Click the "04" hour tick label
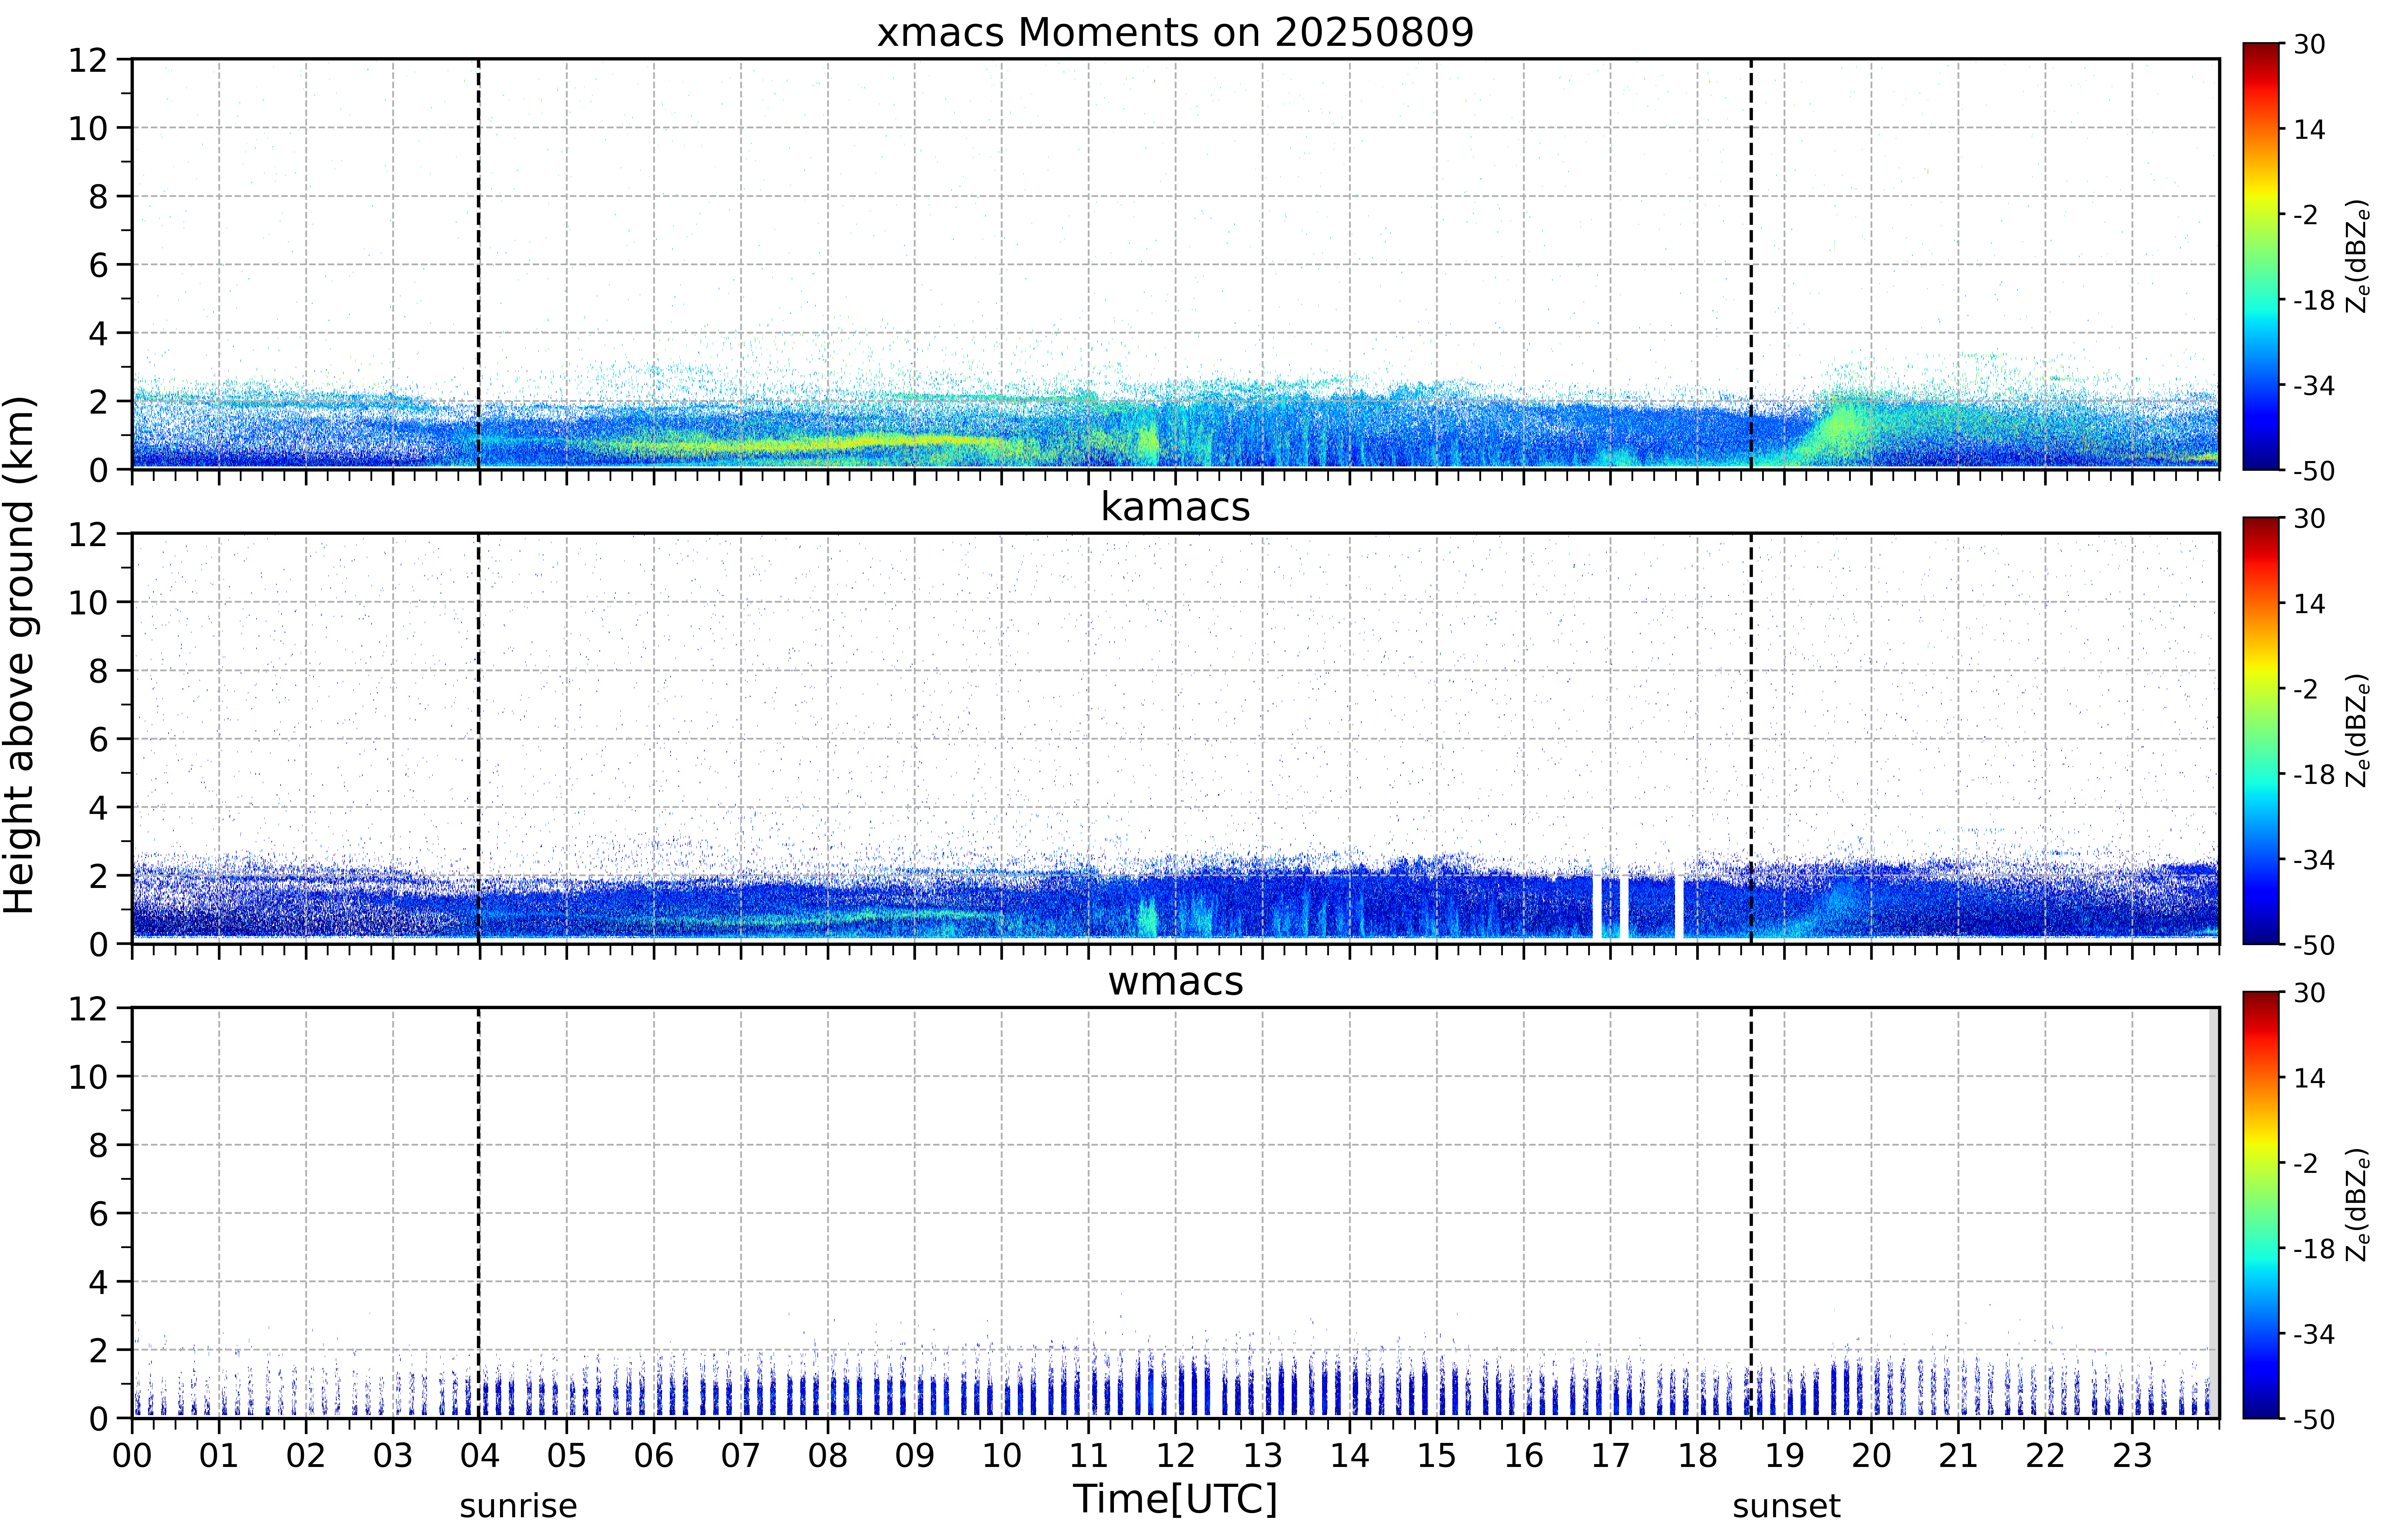Screen dimensions: 2387x1540 (480, 1456)
